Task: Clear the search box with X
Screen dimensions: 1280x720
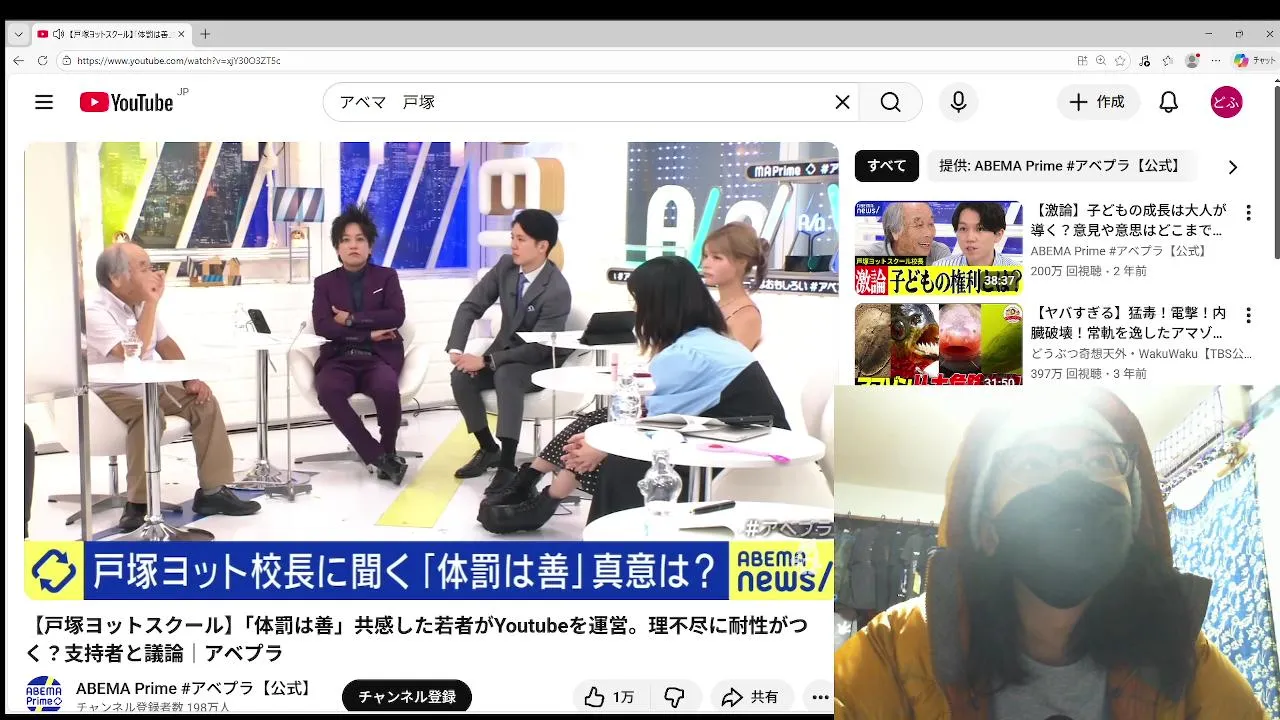Action: coord(842,102)
